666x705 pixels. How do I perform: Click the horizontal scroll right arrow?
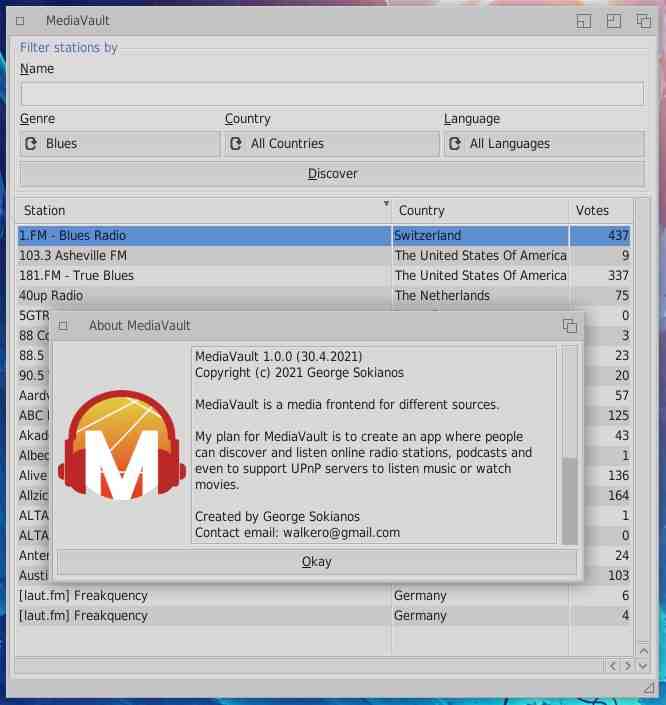click(628, 665)
